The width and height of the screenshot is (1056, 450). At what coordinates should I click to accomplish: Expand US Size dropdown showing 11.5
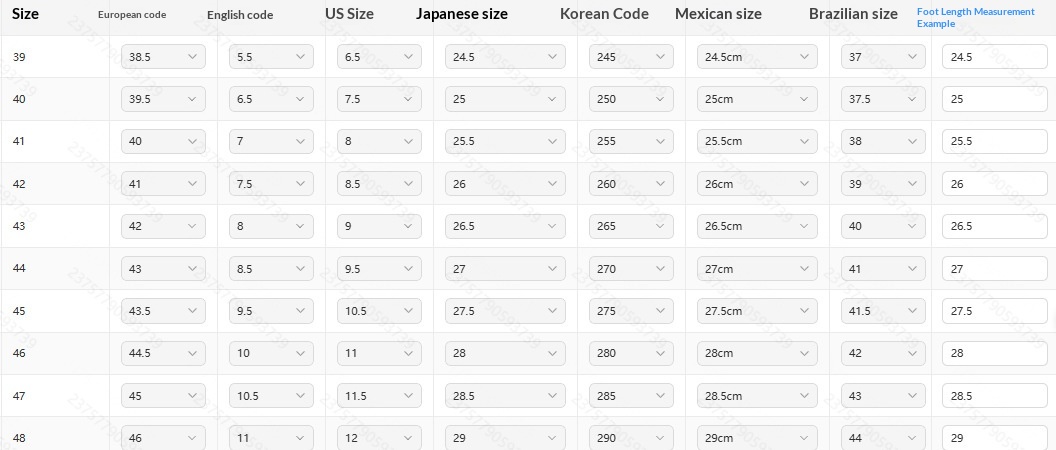(x=379, y=396)
